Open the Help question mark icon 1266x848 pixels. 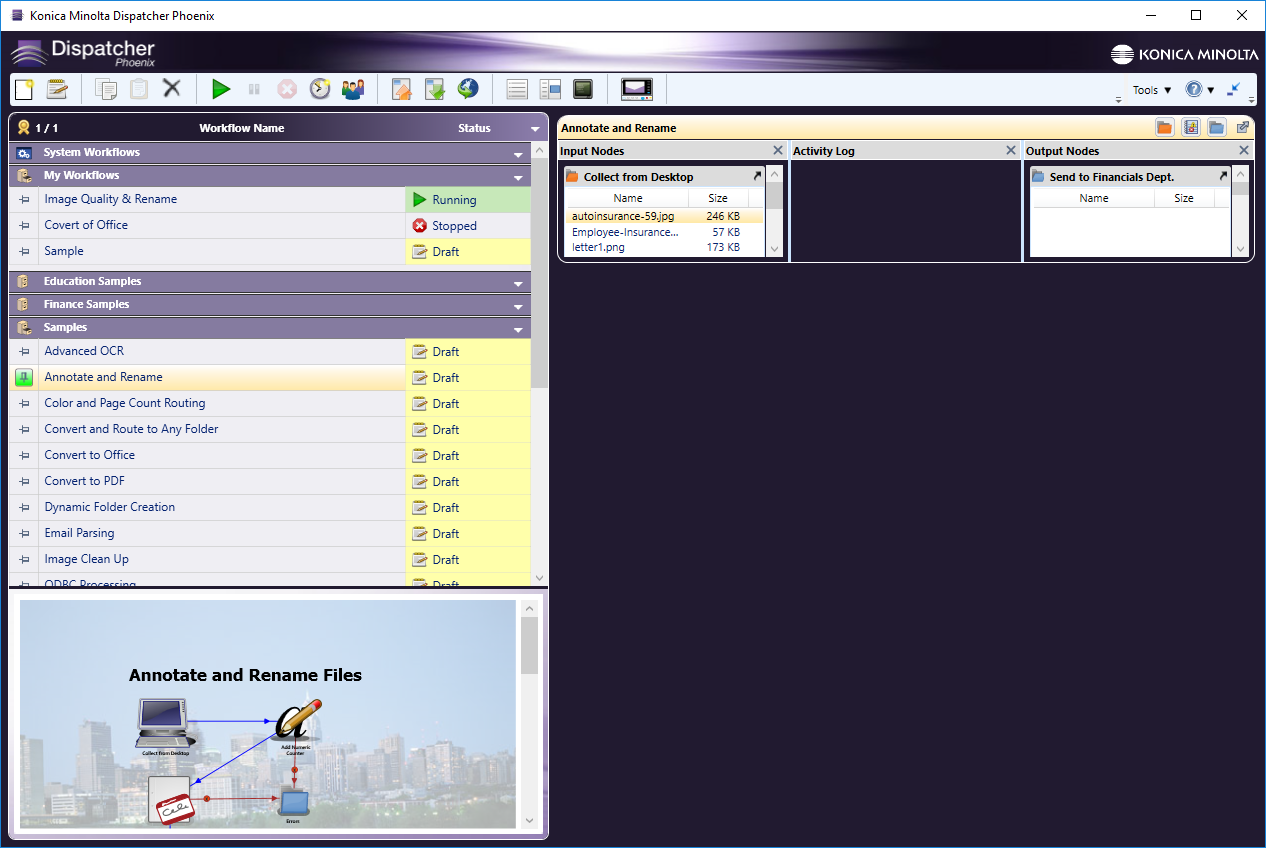1194,89
